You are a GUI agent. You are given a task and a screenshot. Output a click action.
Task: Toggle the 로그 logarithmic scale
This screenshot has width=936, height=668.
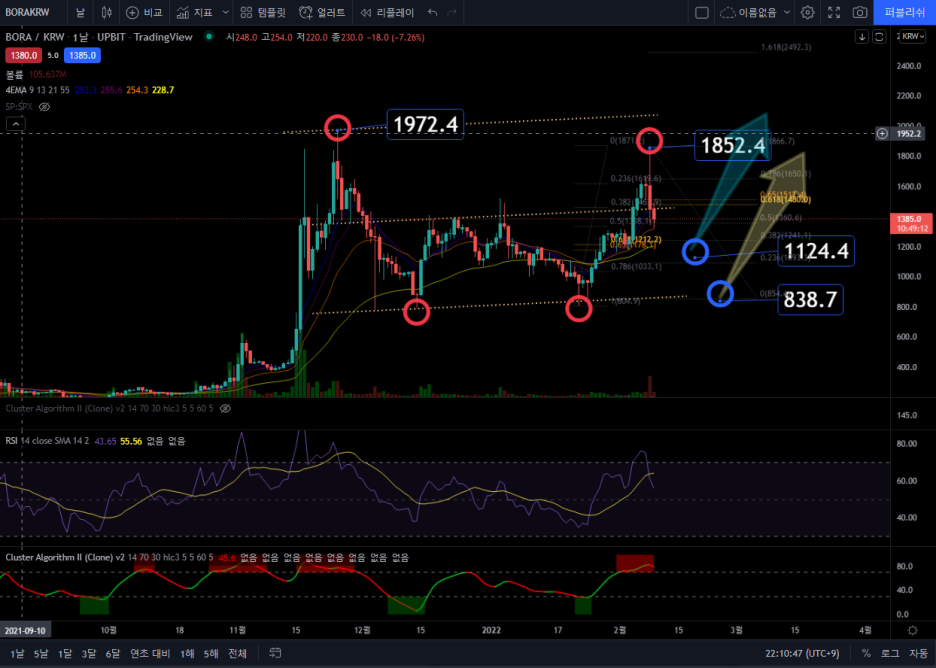pyautogui.click(x=889, y=654)
